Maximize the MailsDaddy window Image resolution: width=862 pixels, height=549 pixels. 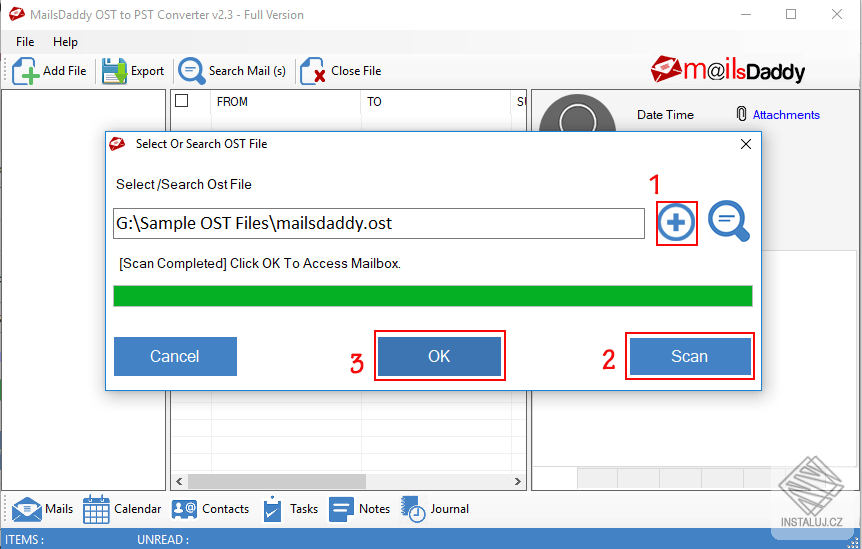pos(791,14)
